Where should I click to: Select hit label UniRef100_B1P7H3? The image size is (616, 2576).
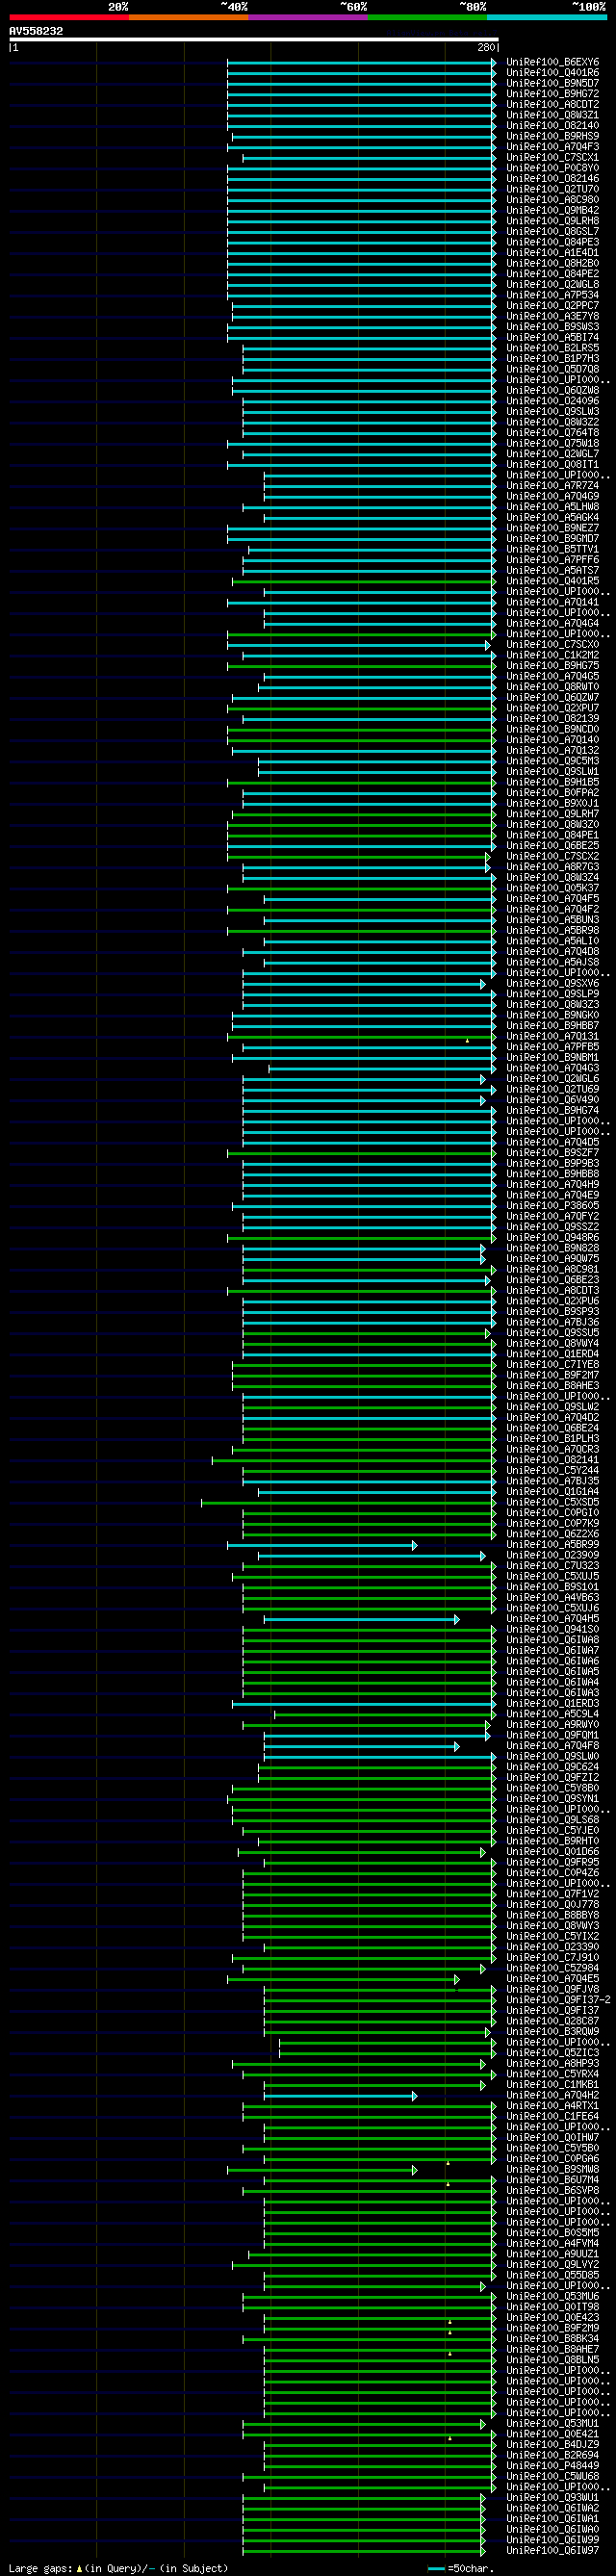(x=553, y=359)
